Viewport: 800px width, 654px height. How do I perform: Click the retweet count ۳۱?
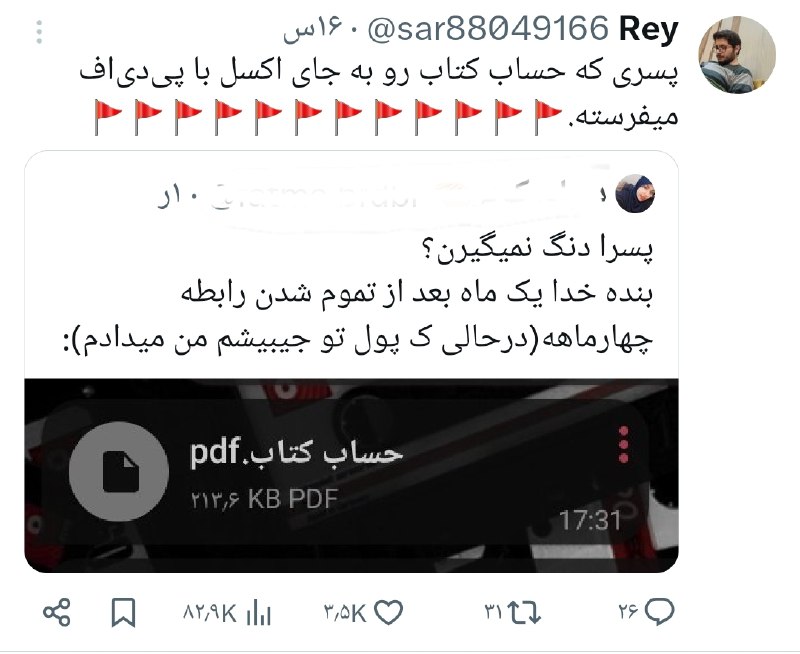point(493,612)
